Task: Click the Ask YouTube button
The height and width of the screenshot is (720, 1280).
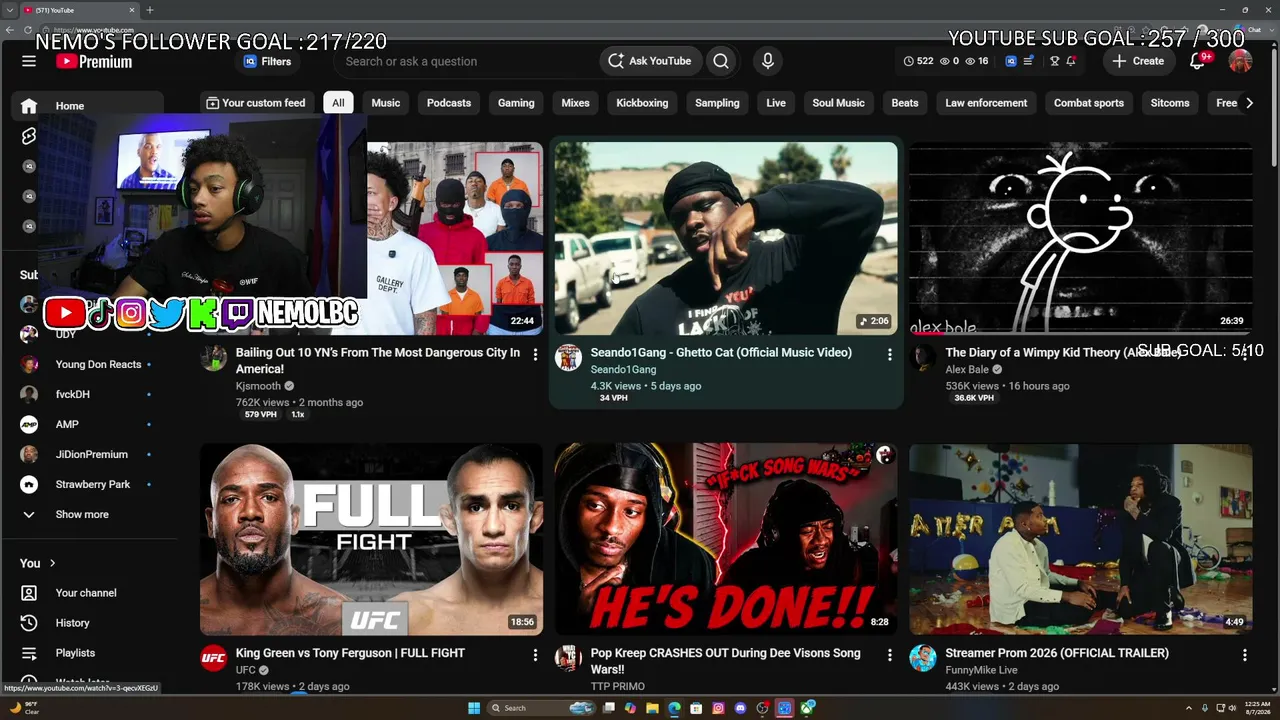Action: tap(650, 61)
